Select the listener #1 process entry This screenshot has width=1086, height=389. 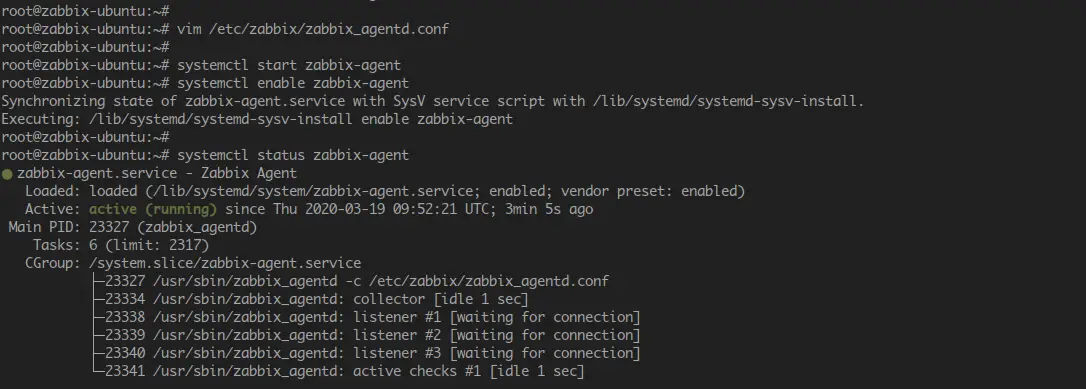pyautogui.click(x=366, y=317)
